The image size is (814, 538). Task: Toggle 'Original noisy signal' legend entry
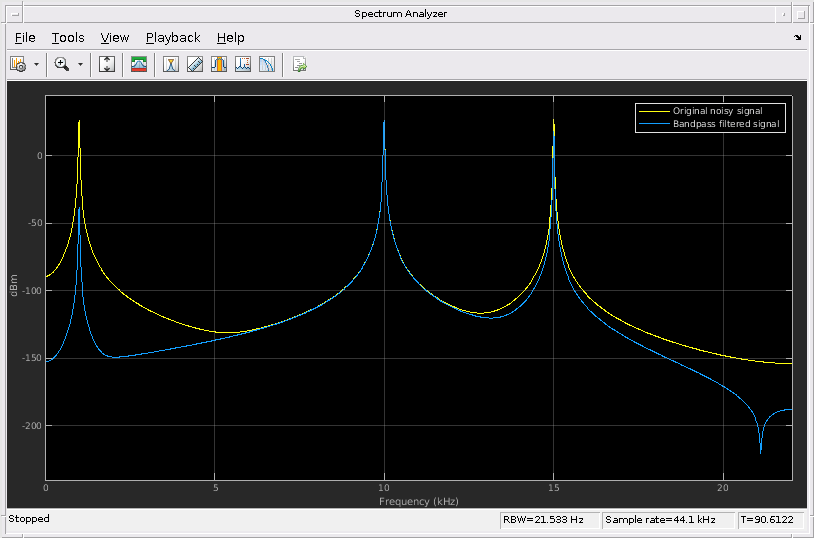pos(717,111)
